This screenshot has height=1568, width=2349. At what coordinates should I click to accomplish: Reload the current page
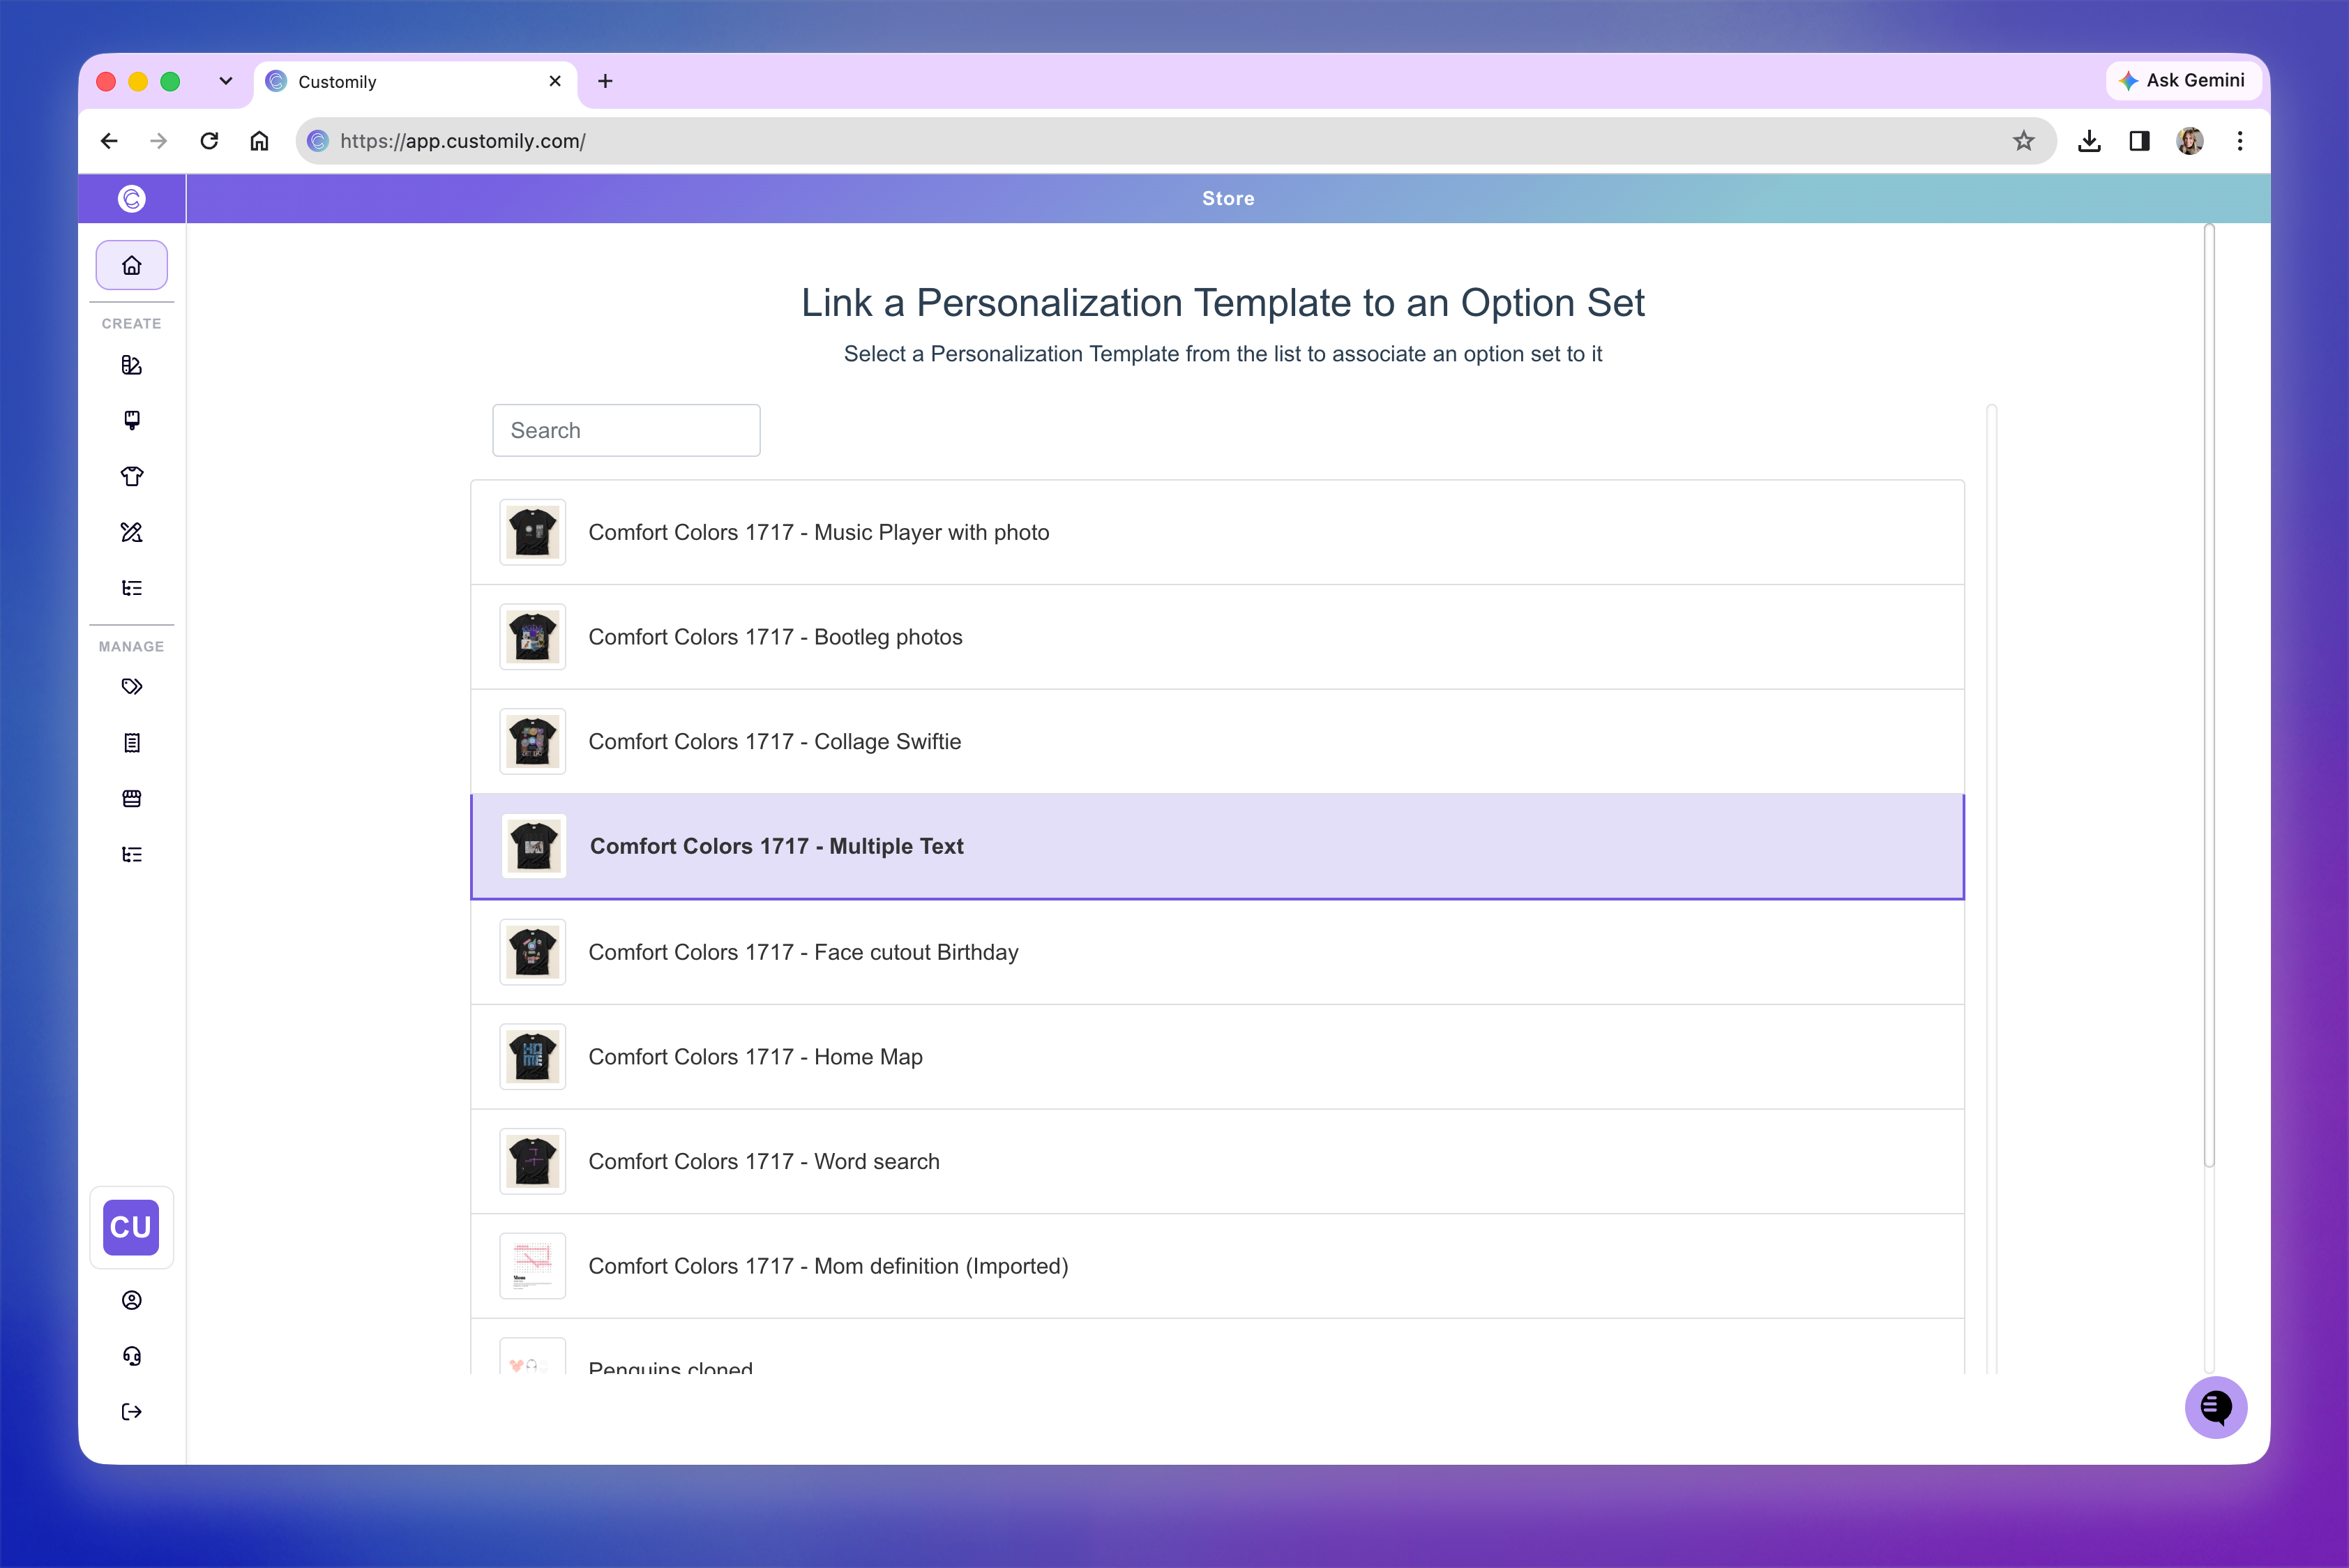[x=209, y=141]
